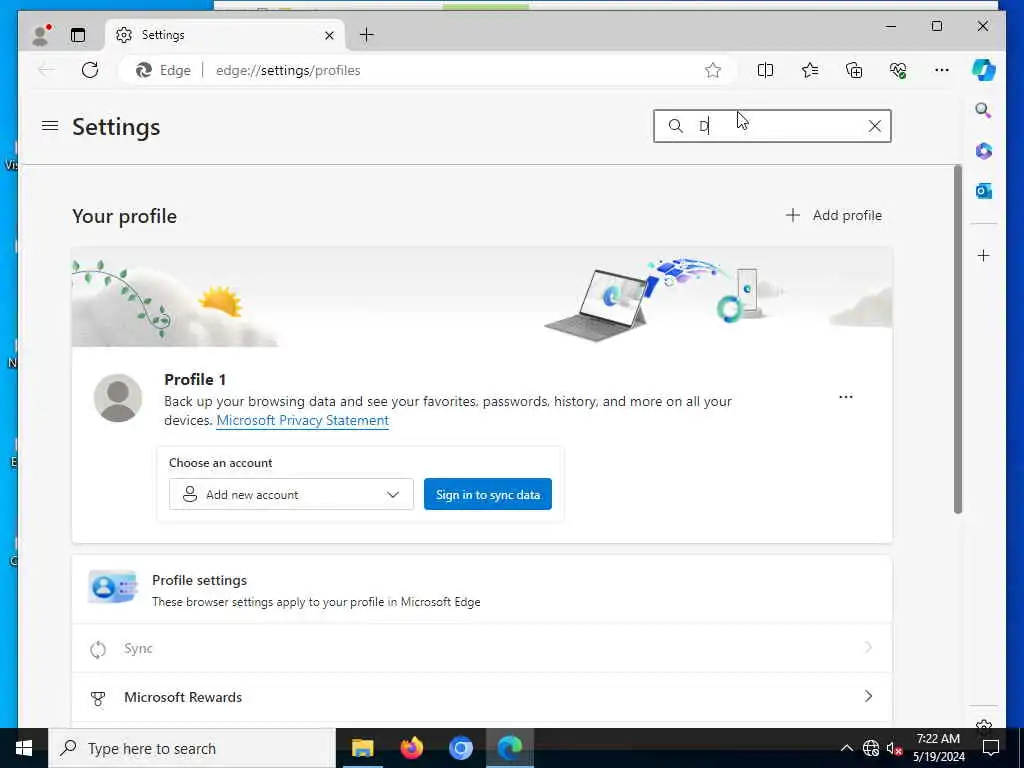Viewport: 1024px width, 768px height.
Task: Click the muted volume tray icon
Action: [x=894, y=748]
